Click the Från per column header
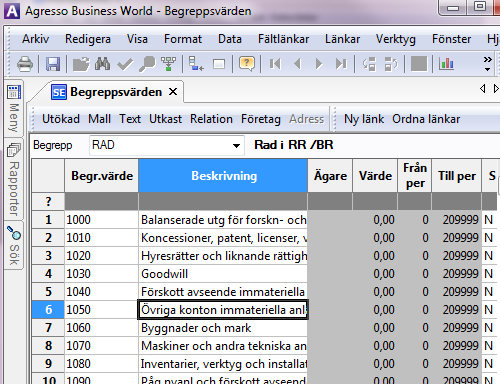This screenshot has width=500, height=384. click(415, 176)
